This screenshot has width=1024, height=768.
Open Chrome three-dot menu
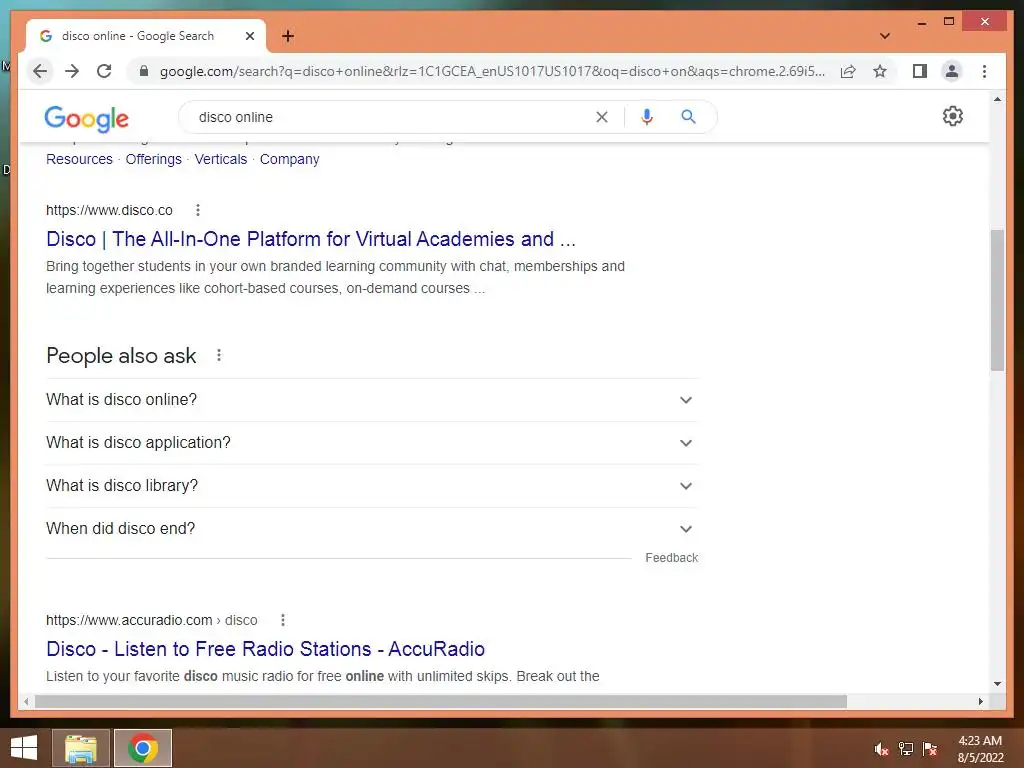(x=984, y=71)
